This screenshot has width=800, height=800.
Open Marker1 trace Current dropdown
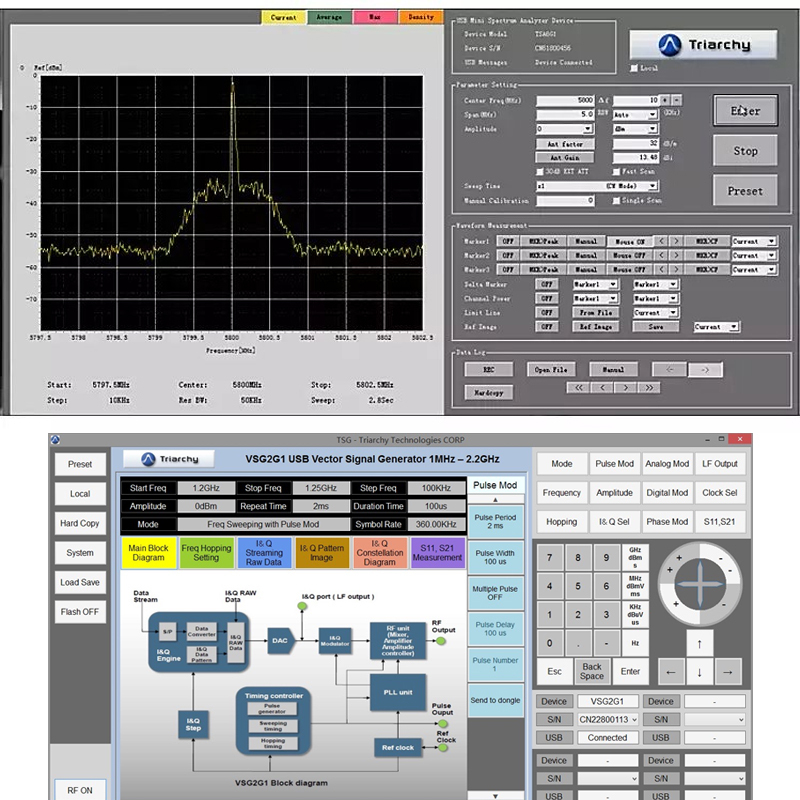771,241
